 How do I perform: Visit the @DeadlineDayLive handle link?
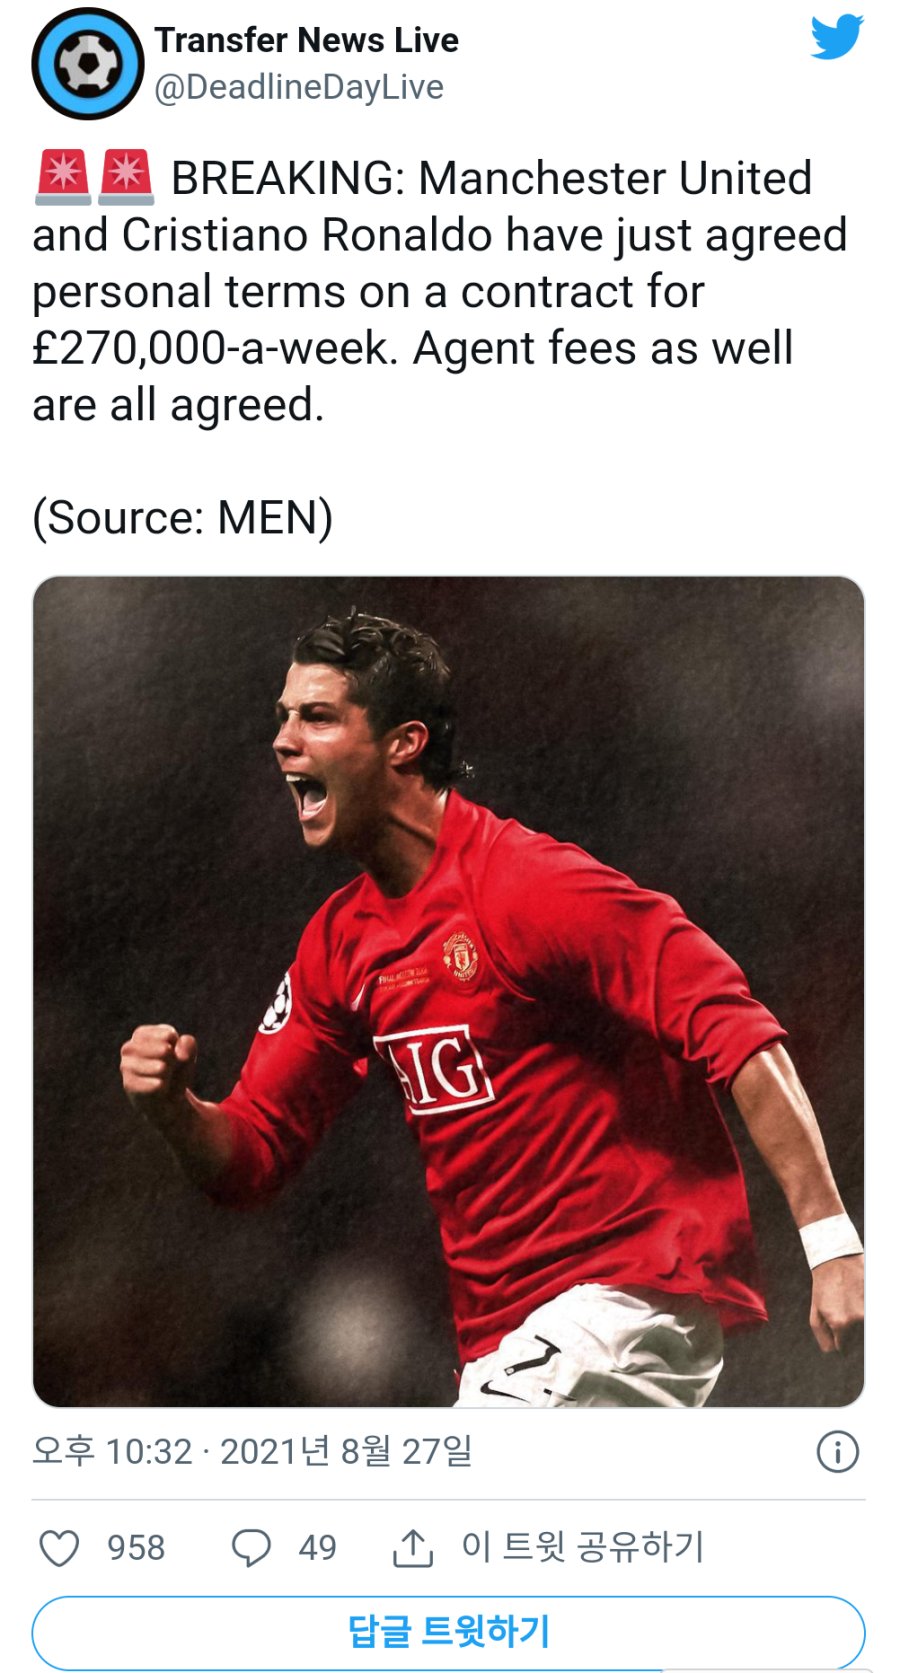[x=298, y=87]
